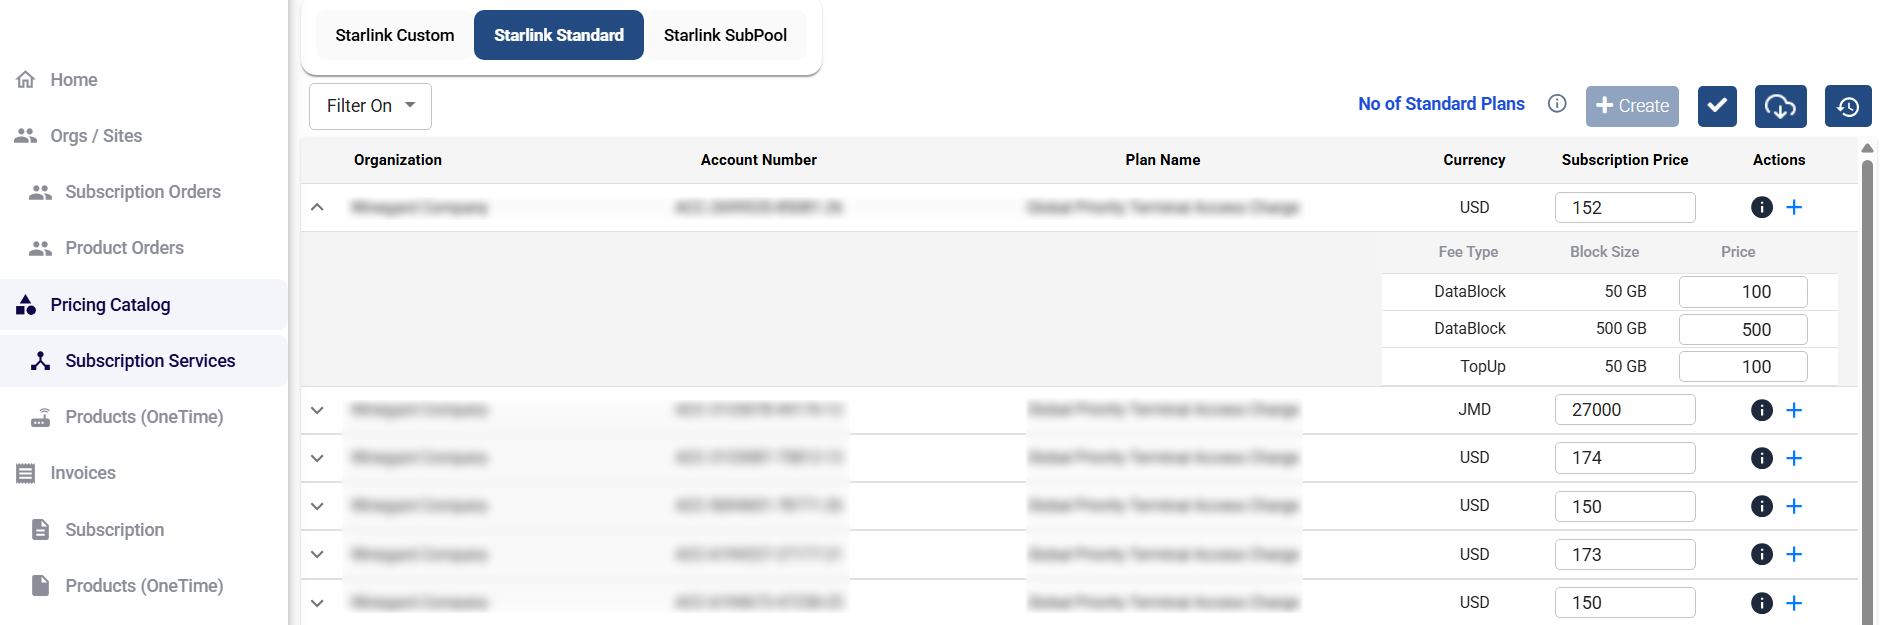Viewport: 1881px width, 625px height.
Task: Click the blue checkmark button
Action: [x=1717, y=106]
